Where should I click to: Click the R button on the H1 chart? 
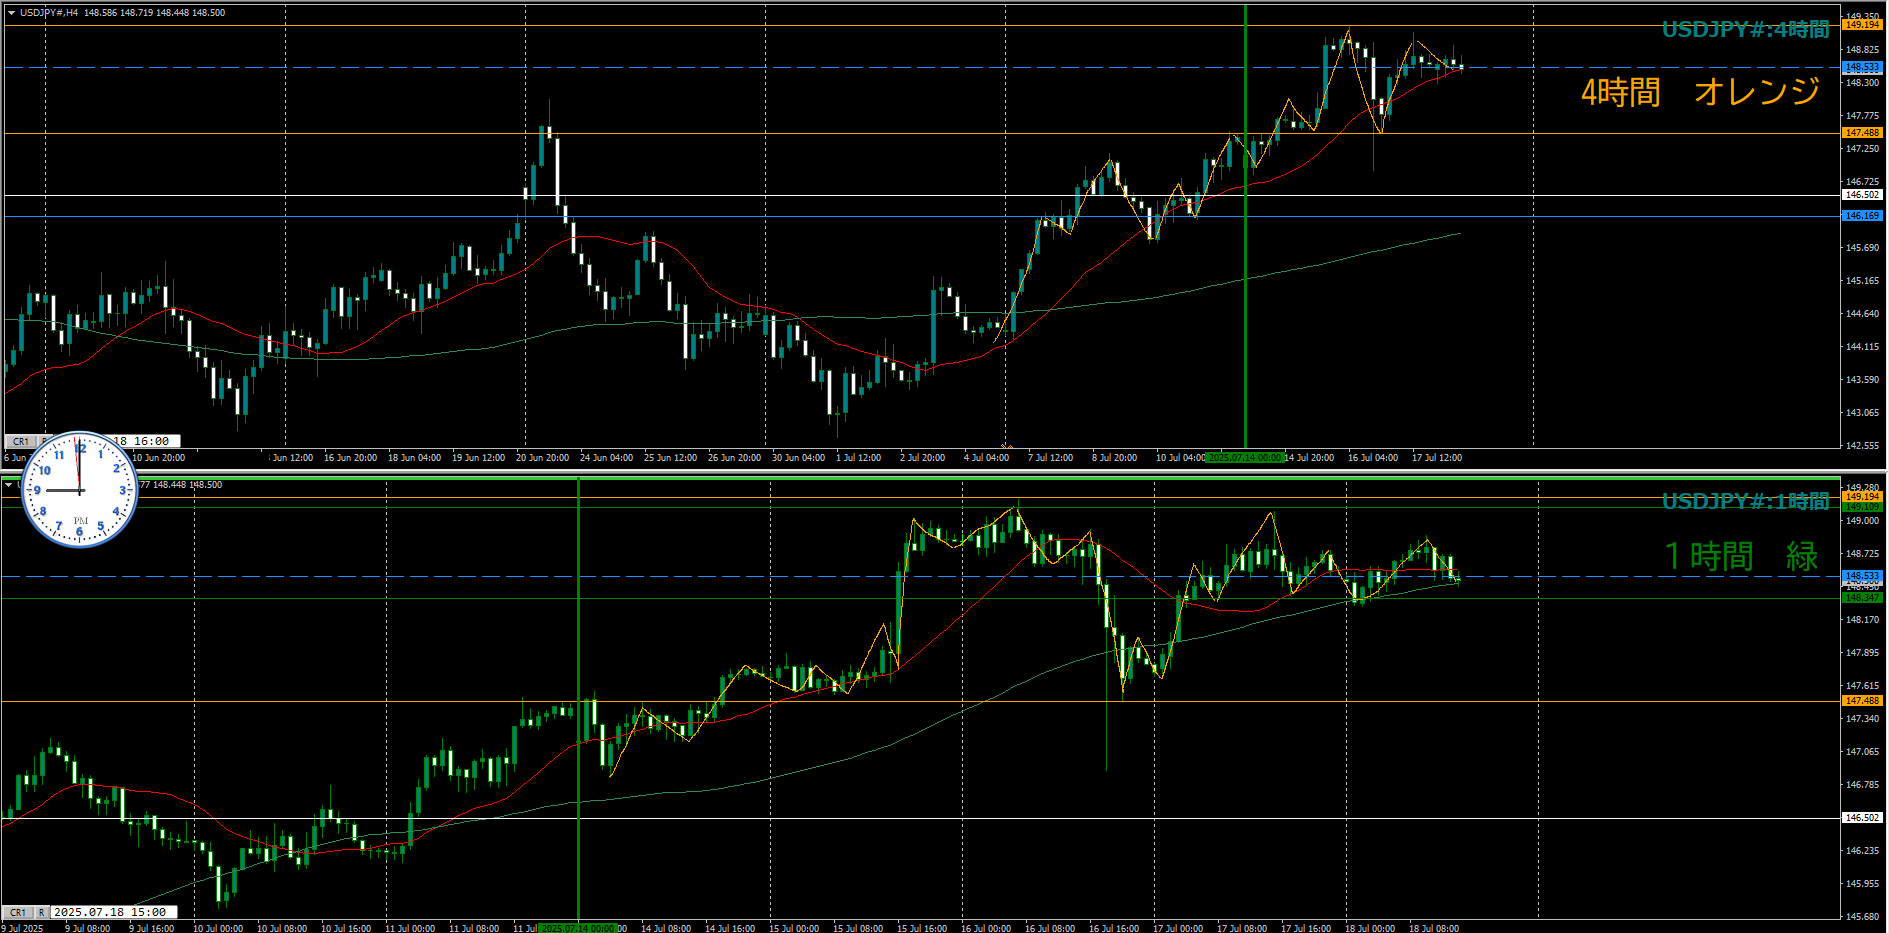pyautogui.click(x=41, y=912)
